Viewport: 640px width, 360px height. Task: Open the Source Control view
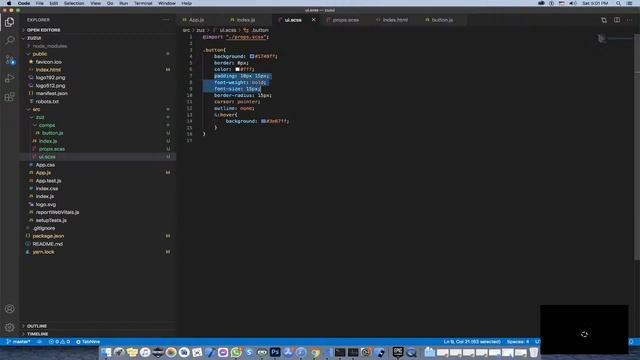point(9,60)
